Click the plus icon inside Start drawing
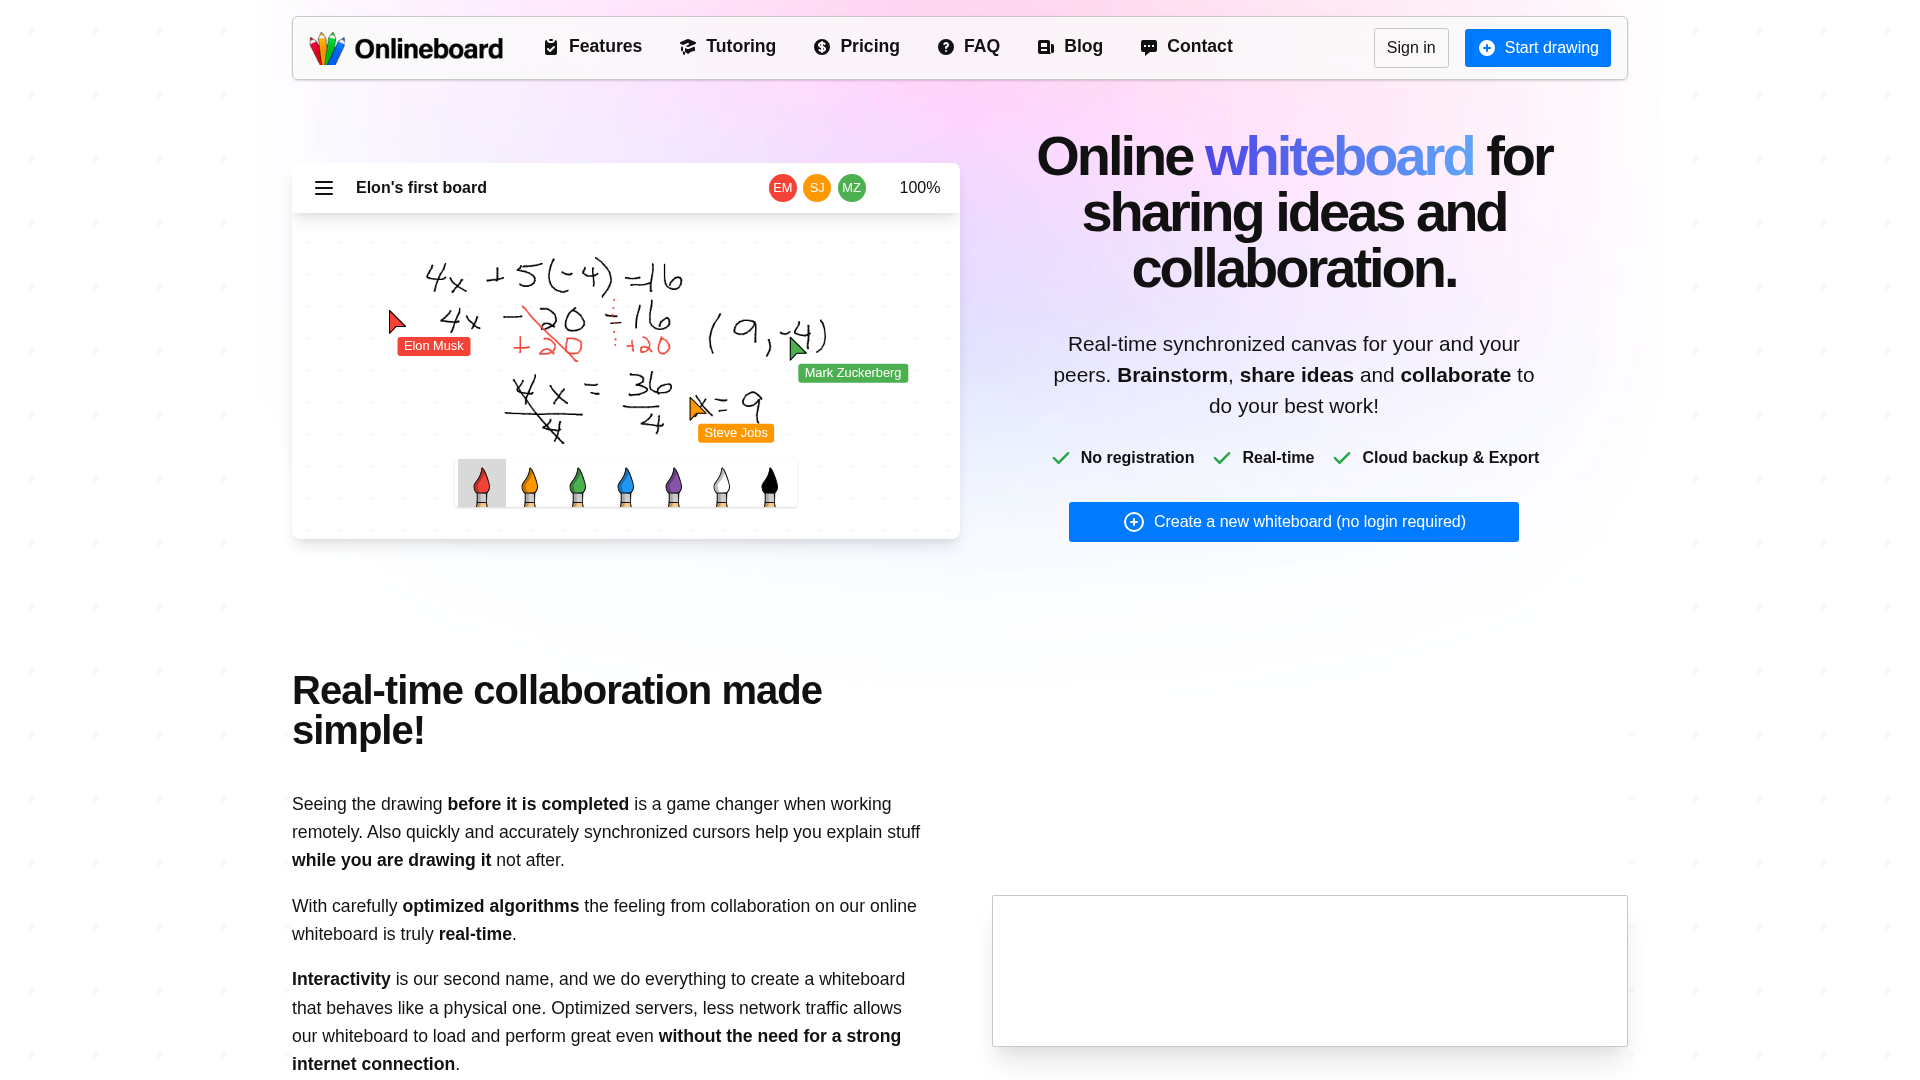1920x1080 pixels. click(x=1487, y=48)
